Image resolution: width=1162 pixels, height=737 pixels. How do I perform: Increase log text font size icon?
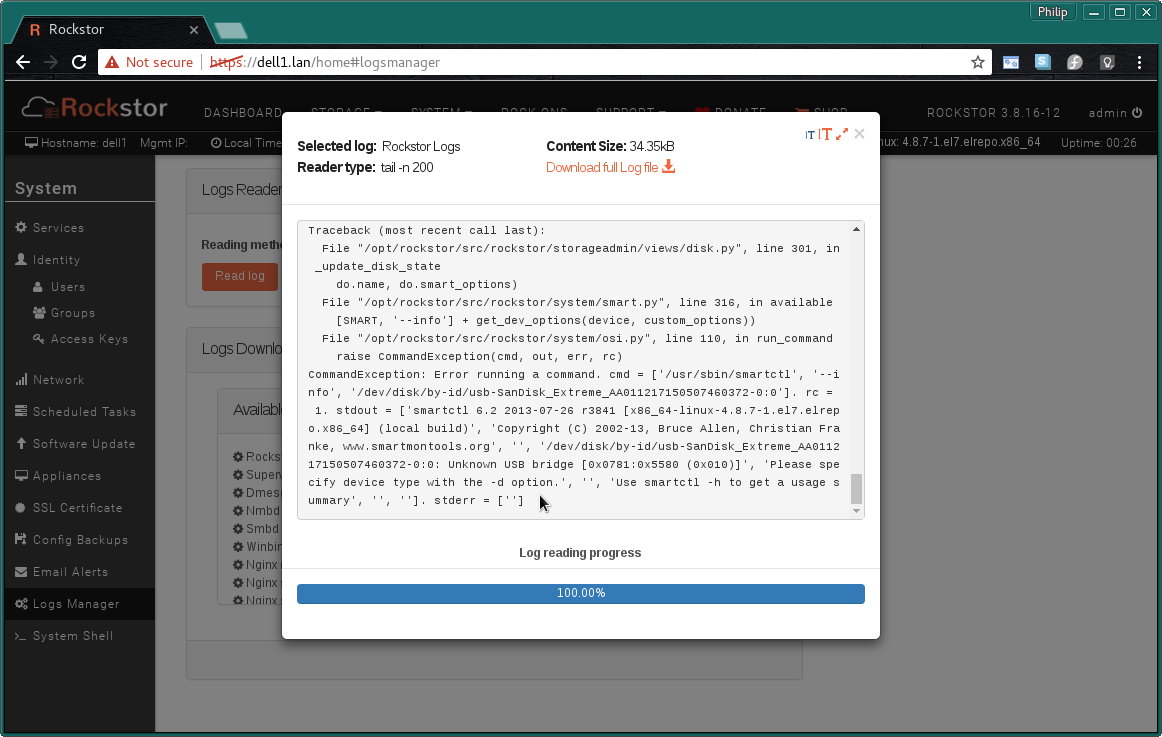click(x=825, y=134)
